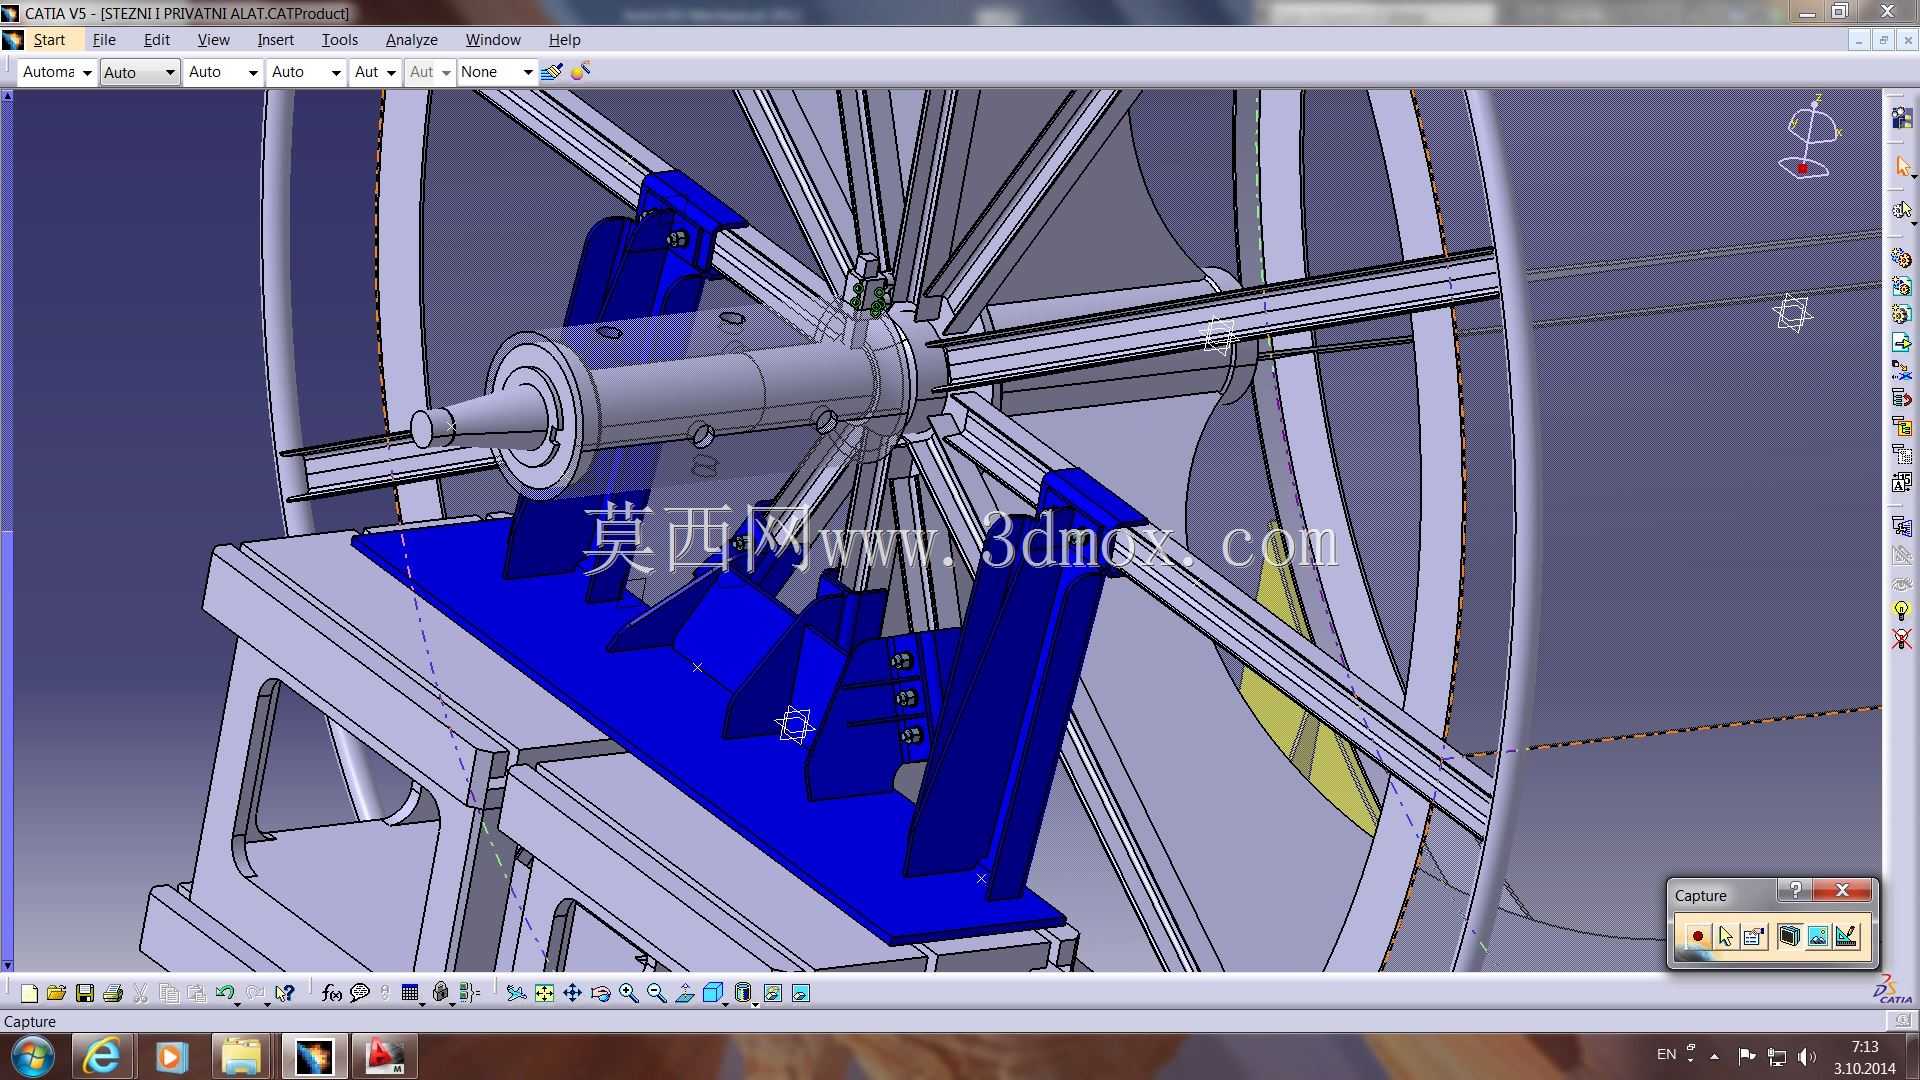Create a new document with New icon
This screenshot has height=1080, width=1920.
click(x=29, y=993)
